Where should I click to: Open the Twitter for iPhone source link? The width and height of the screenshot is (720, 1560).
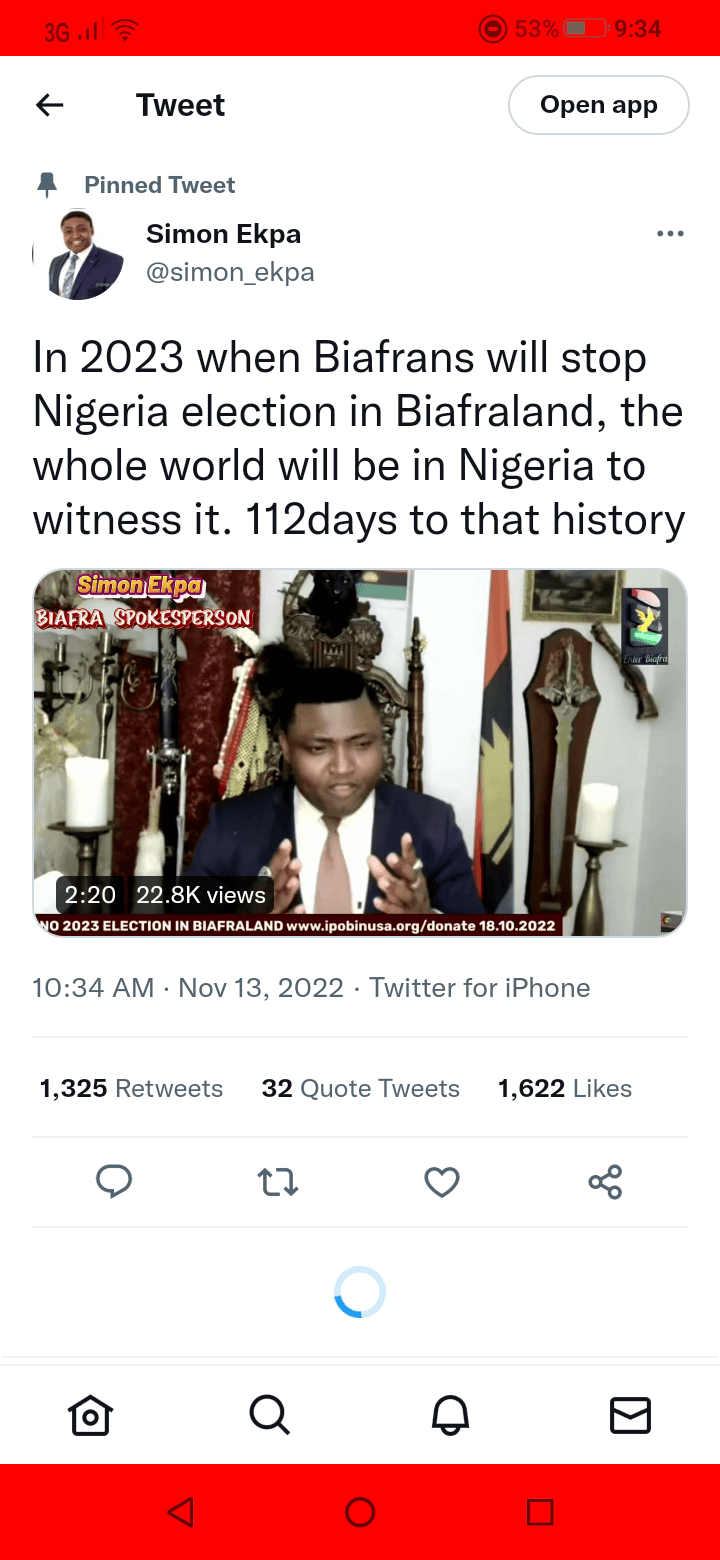pos(480,988)
